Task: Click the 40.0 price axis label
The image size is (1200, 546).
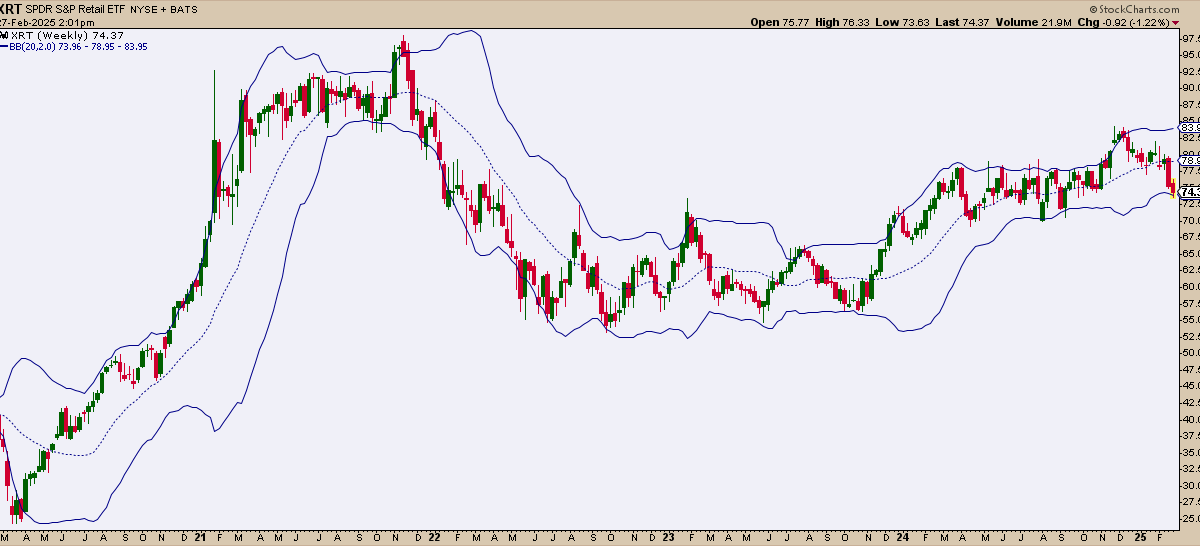Action: [x=1190, y=419]
